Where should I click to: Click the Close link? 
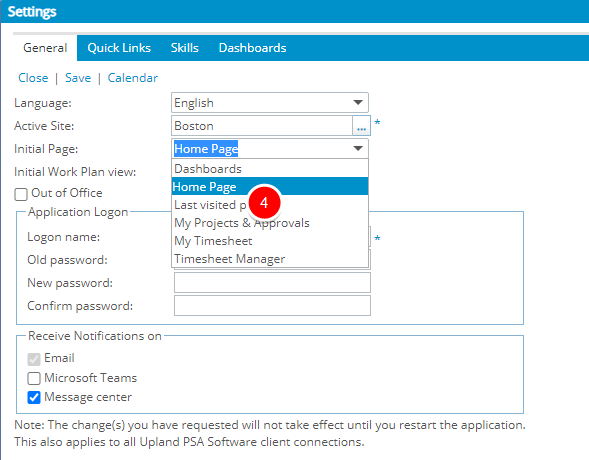coord(33,78)
